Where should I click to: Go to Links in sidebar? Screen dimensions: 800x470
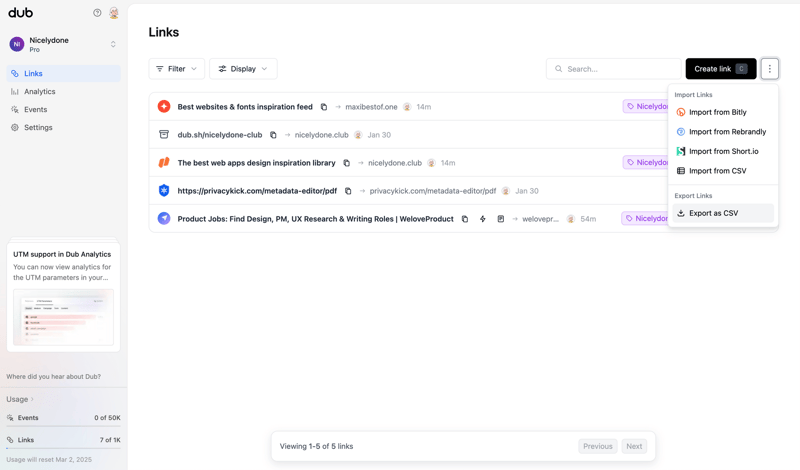coord(64,73)
